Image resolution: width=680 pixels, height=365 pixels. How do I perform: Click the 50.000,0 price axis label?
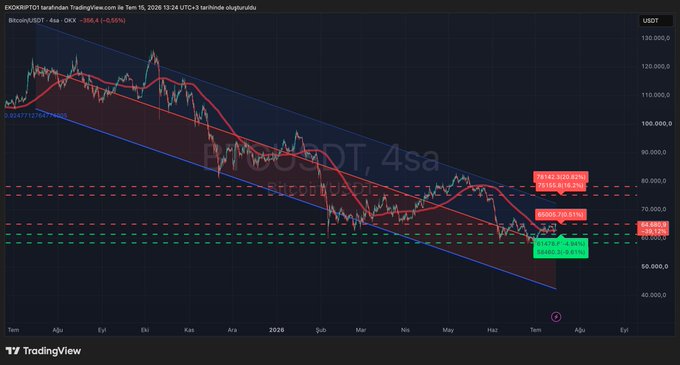click(x=655, y=266)
